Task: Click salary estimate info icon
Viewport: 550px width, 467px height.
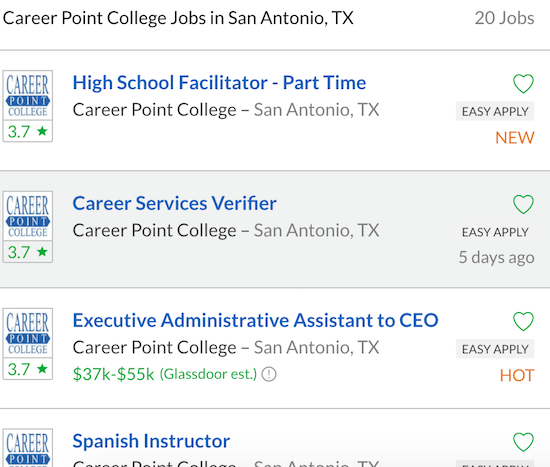Action: [x=269, y=374]
